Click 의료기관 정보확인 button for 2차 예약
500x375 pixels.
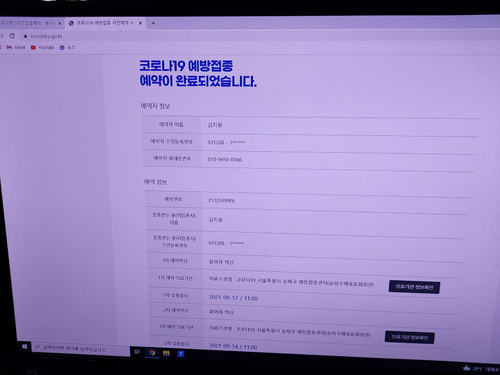pyautogui.click(x=410, y=337)
